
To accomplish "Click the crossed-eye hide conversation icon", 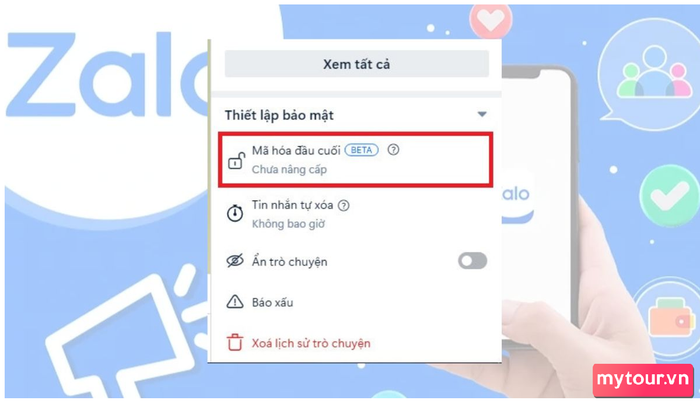I will coord(235,261).
